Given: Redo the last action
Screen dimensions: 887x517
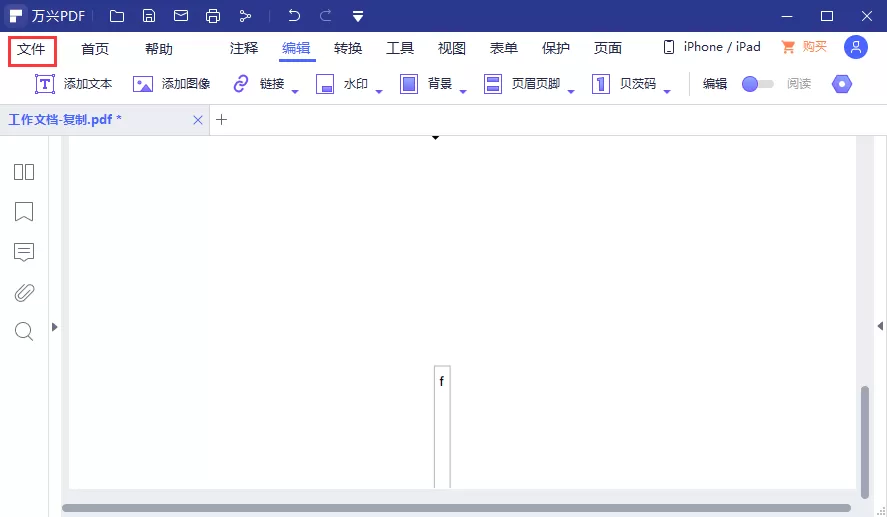Looking at the screenshot, I should [x=325, y=15].
